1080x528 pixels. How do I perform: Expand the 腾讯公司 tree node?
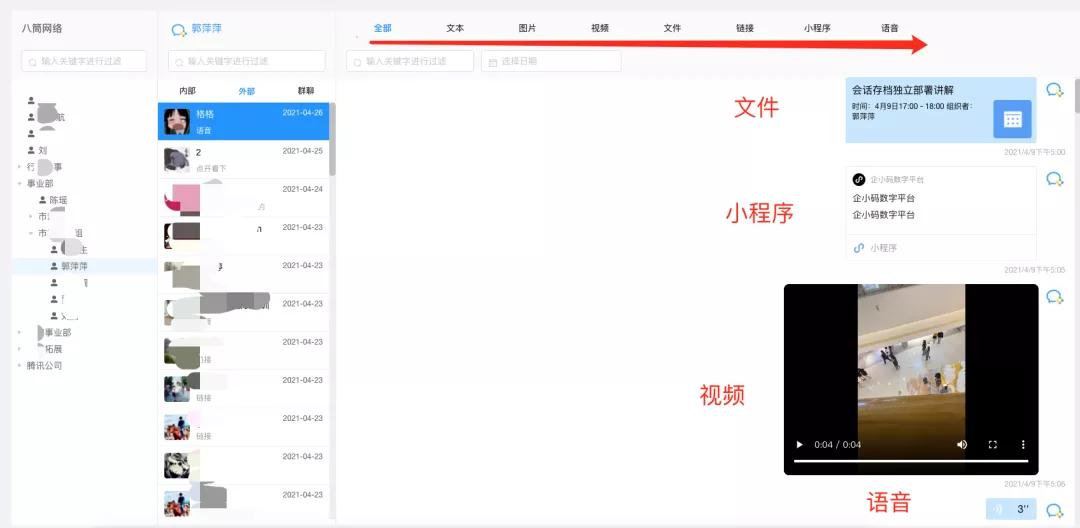pos(19,366)
